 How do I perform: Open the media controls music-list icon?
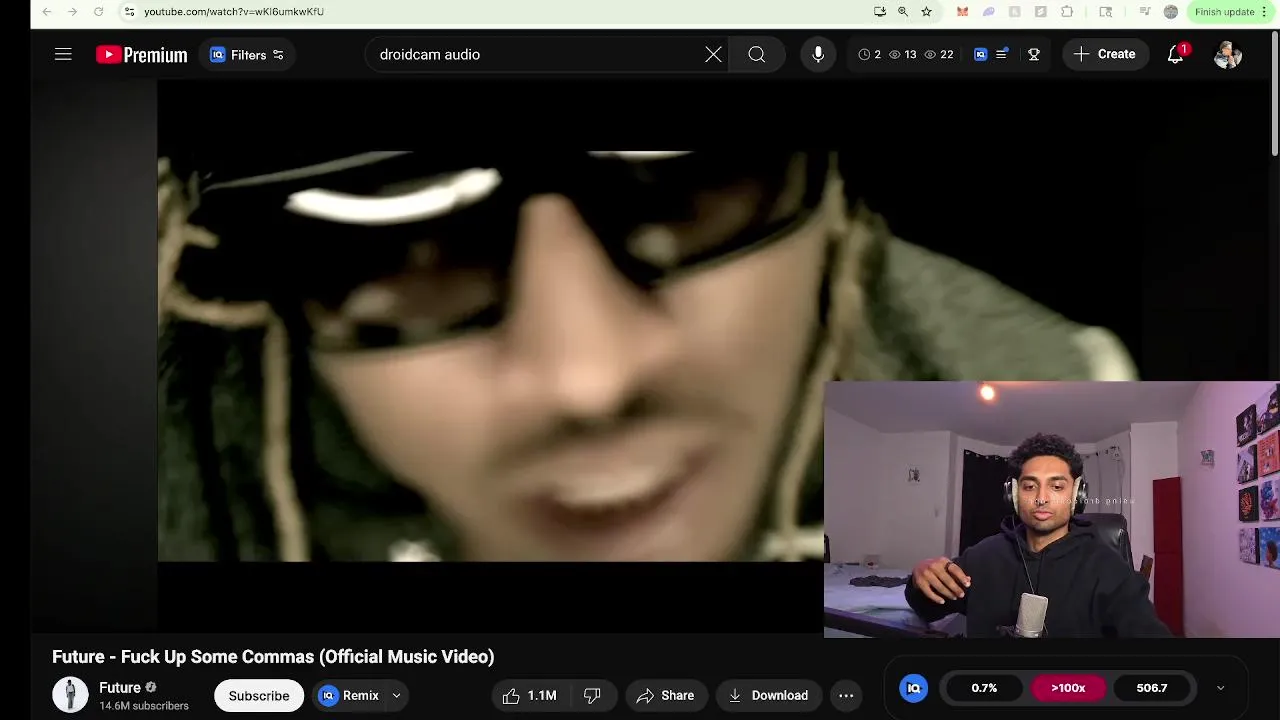(1145, 12)
